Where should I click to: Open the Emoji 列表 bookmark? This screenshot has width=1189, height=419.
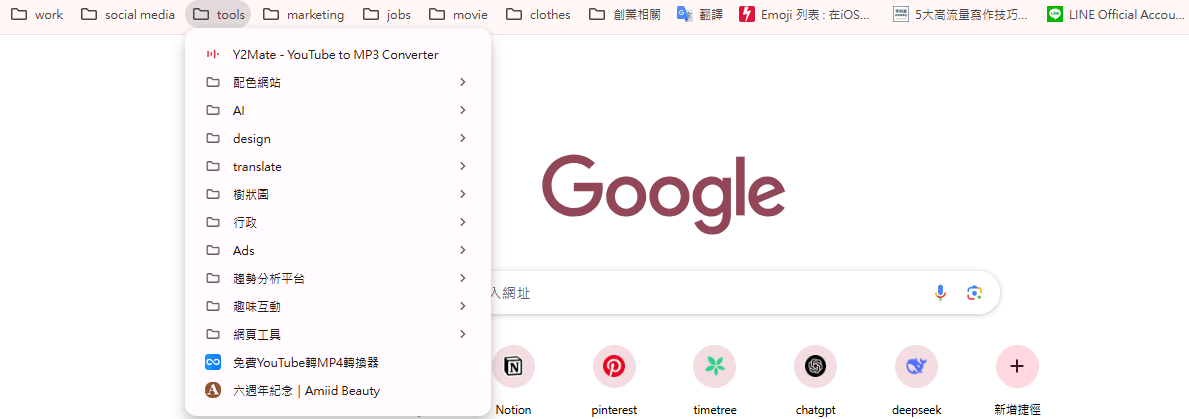pos(805,14)
